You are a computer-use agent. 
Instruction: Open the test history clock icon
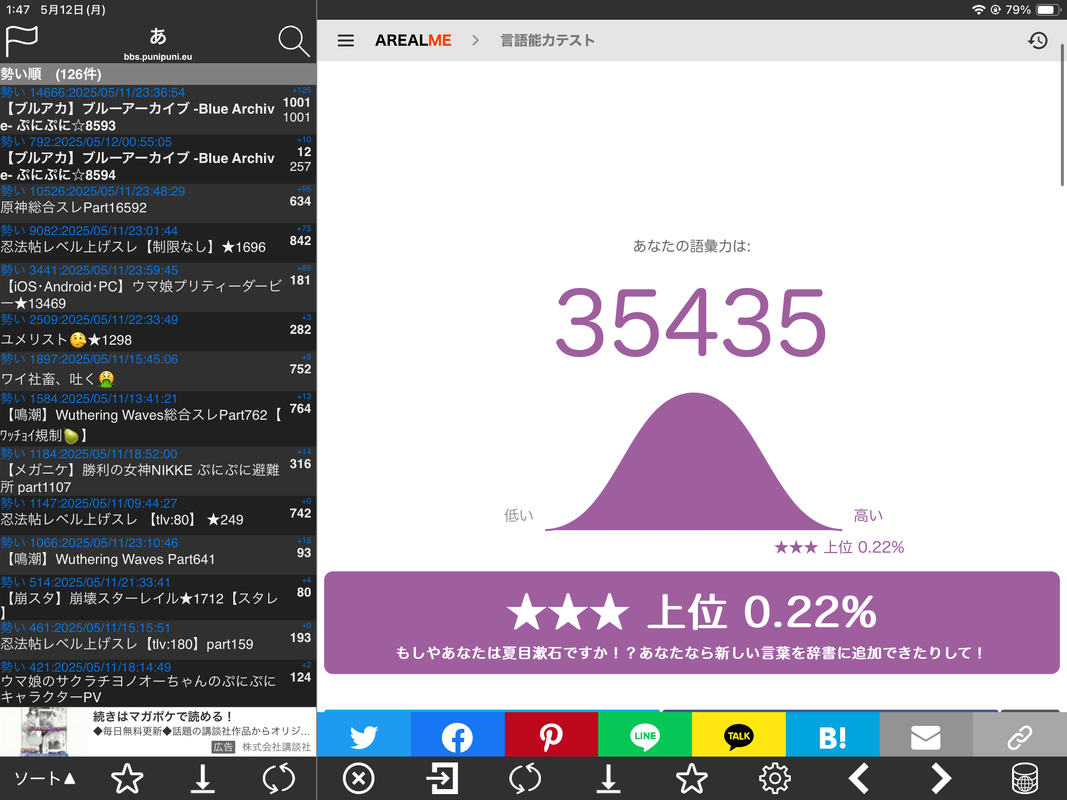pyautogui.click(x=1037, y=41)
